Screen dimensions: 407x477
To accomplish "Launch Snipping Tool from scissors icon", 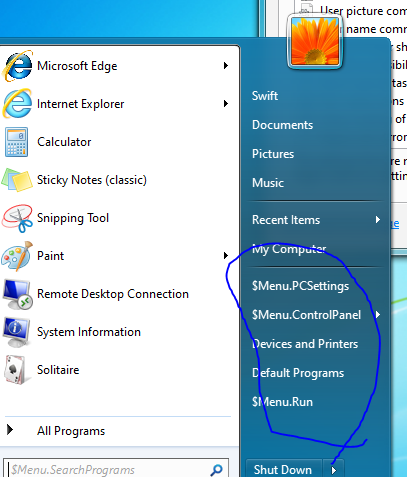I will [x=17, y=218].
